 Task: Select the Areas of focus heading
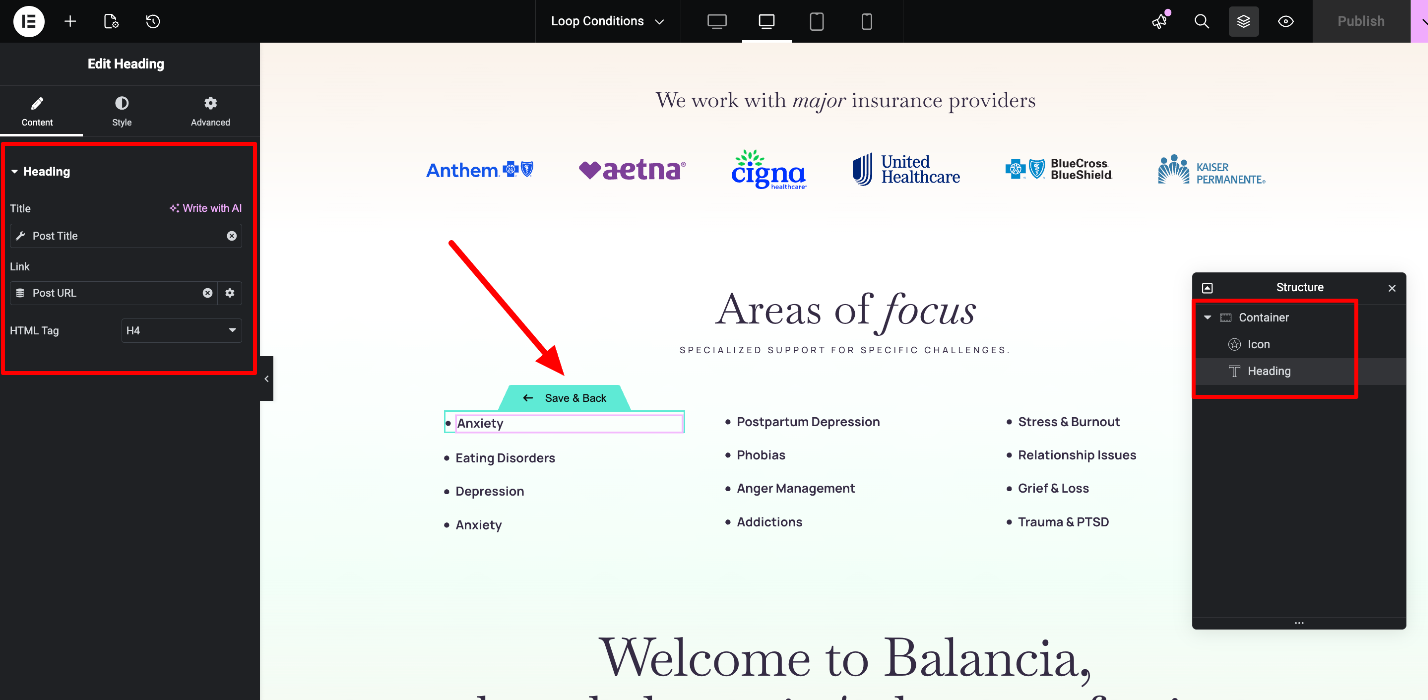point(845,311)
